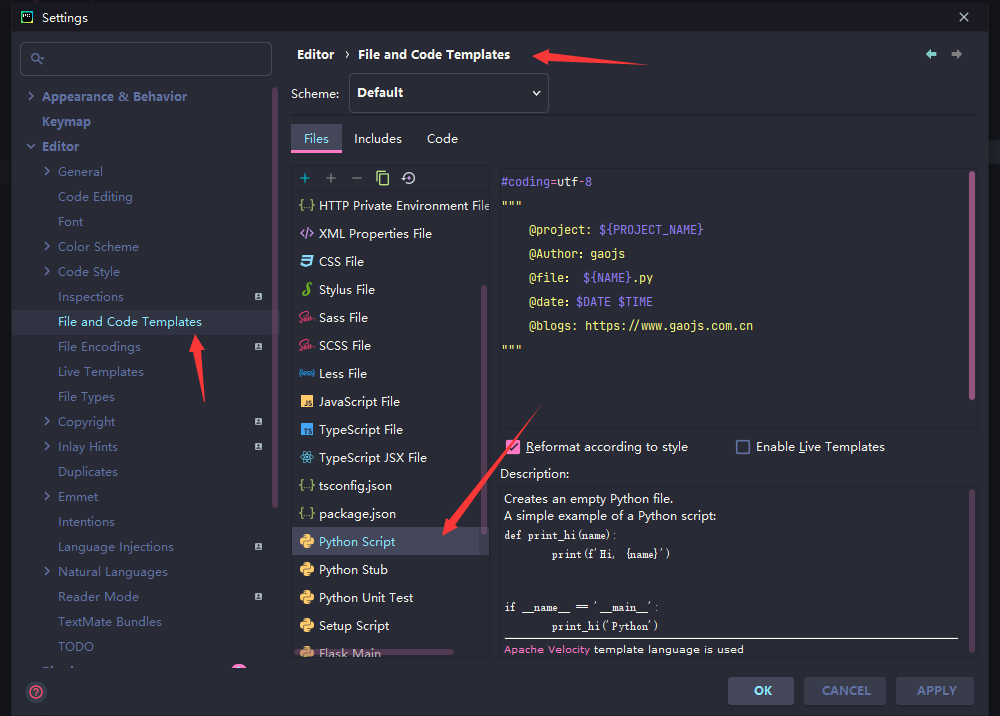
Task: Uncheck Reformat according to style
Action: (513, 447)
